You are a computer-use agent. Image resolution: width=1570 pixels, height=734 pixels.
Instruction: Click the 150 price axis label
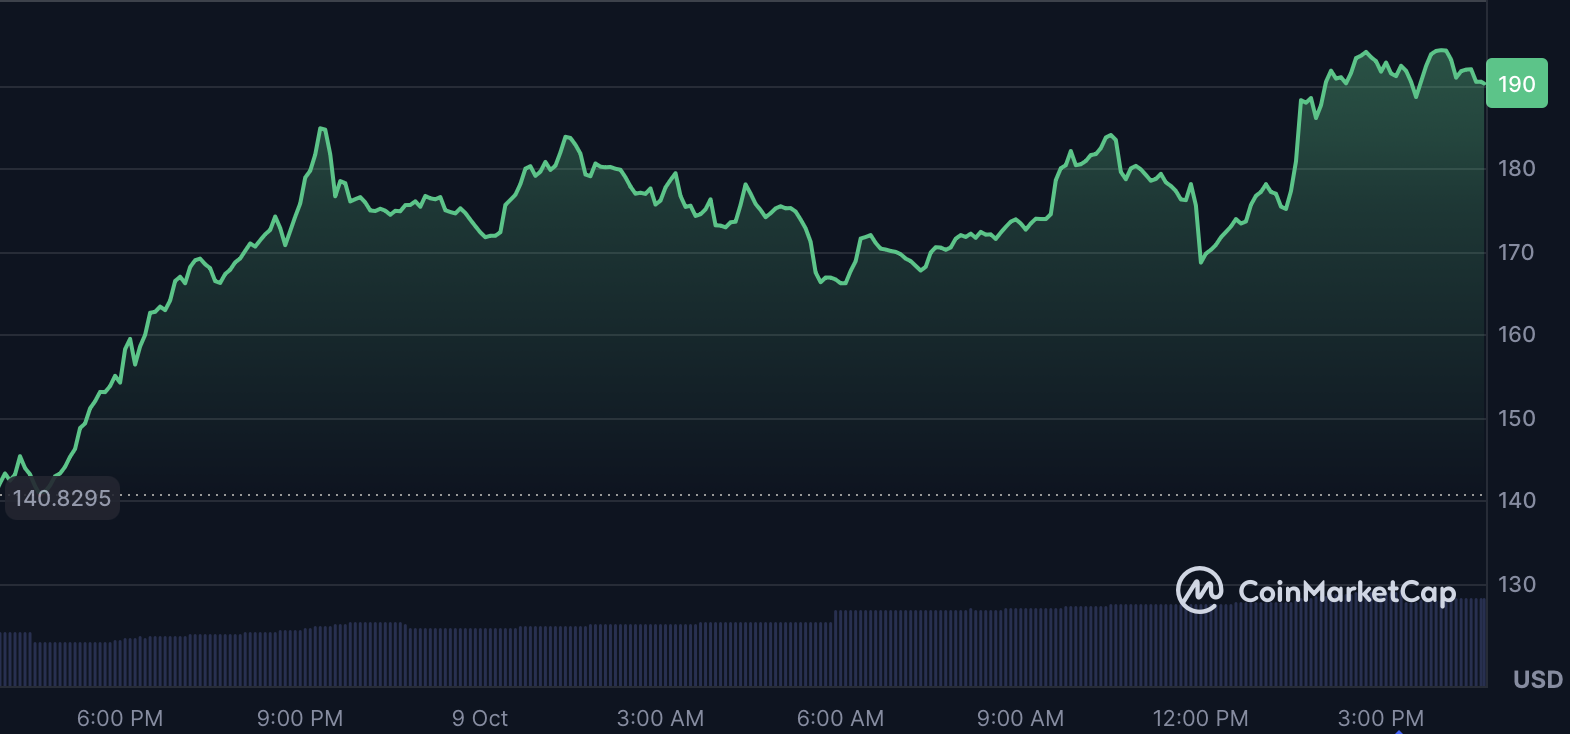point(1516,418)
